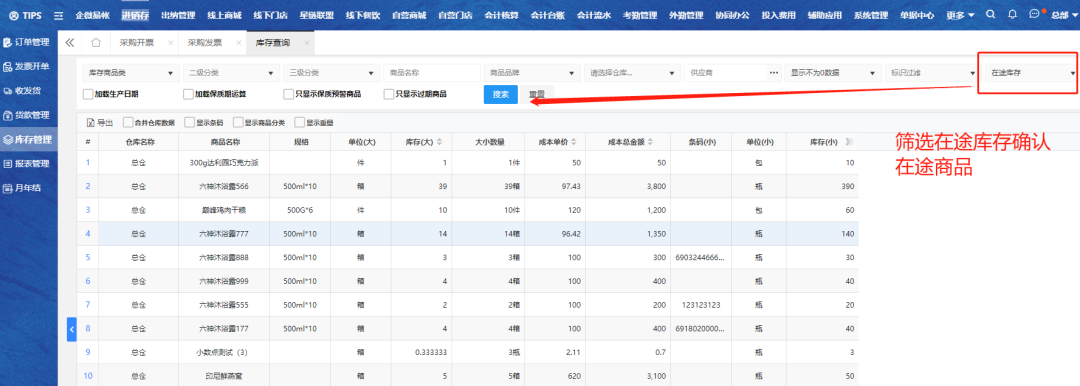Switch to the 采购发票 tab

click(x=204, y=43)
